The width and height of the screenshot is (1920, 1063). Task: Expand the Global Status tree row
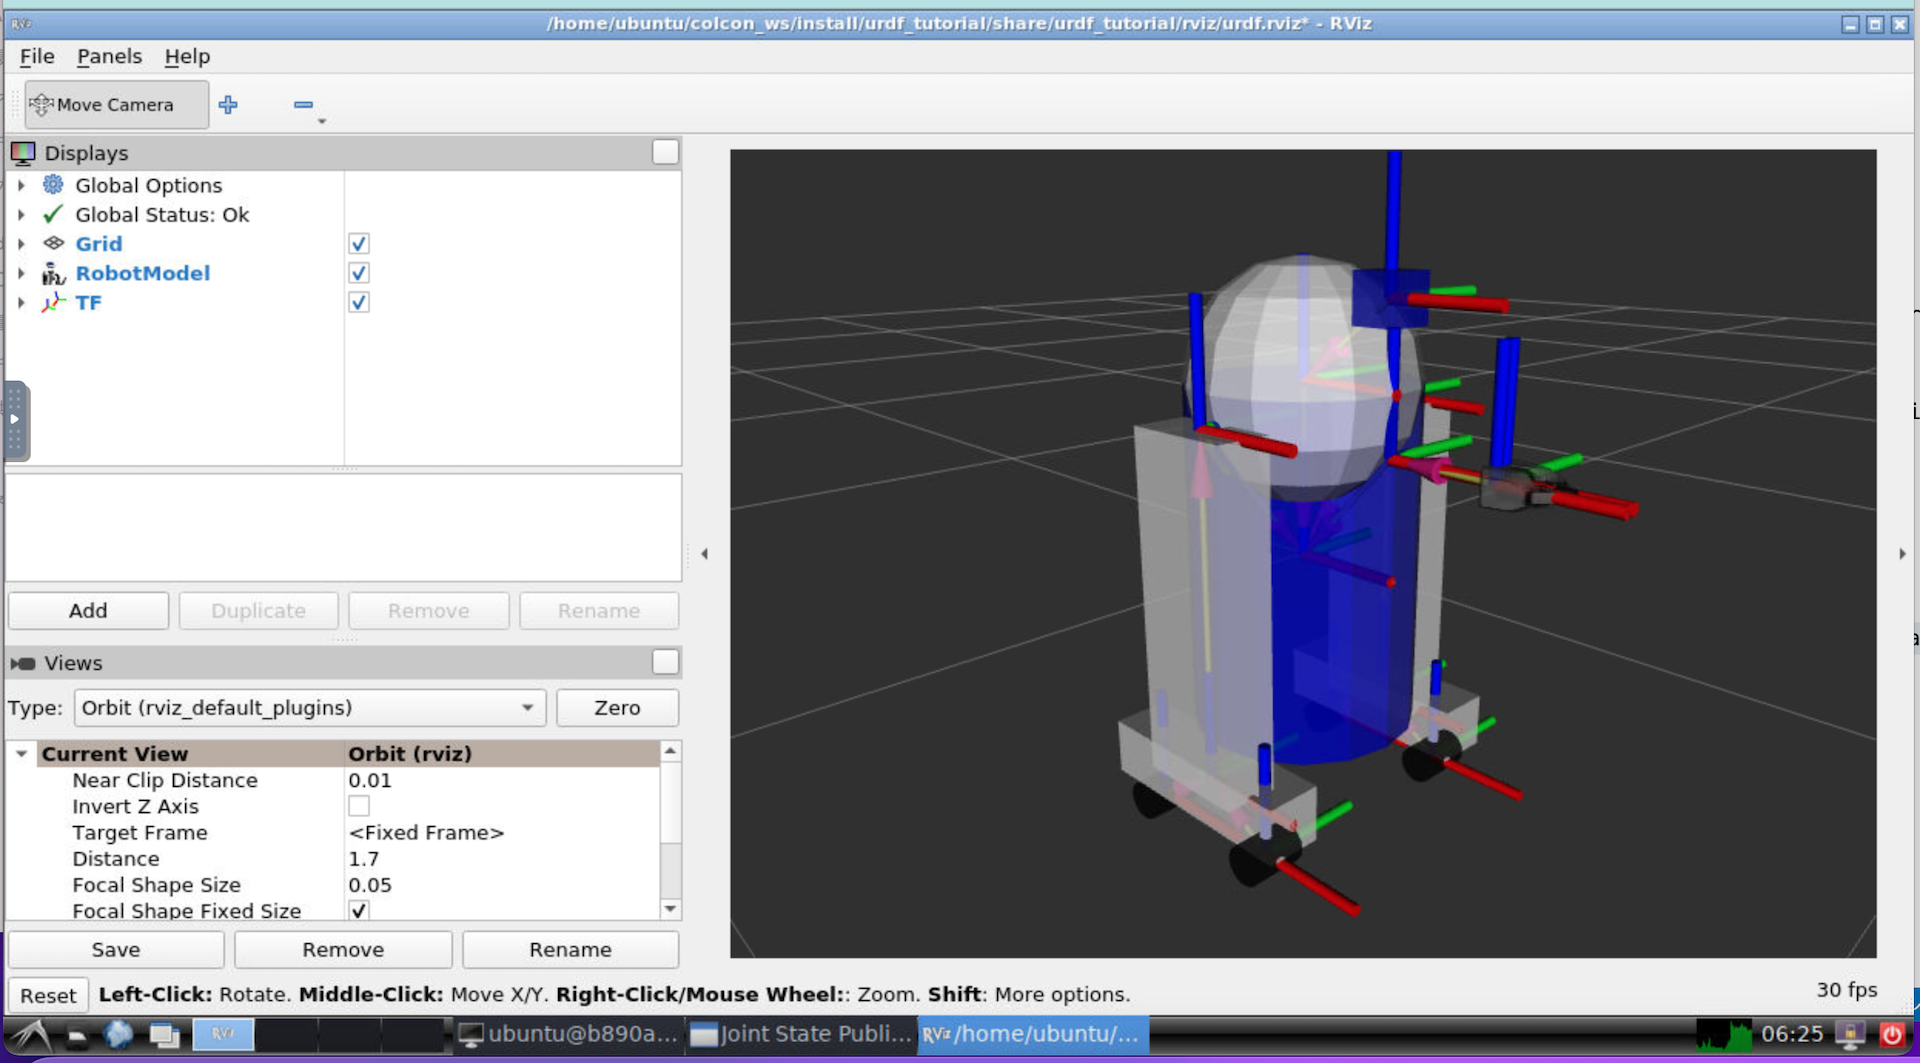click(22, 214)
